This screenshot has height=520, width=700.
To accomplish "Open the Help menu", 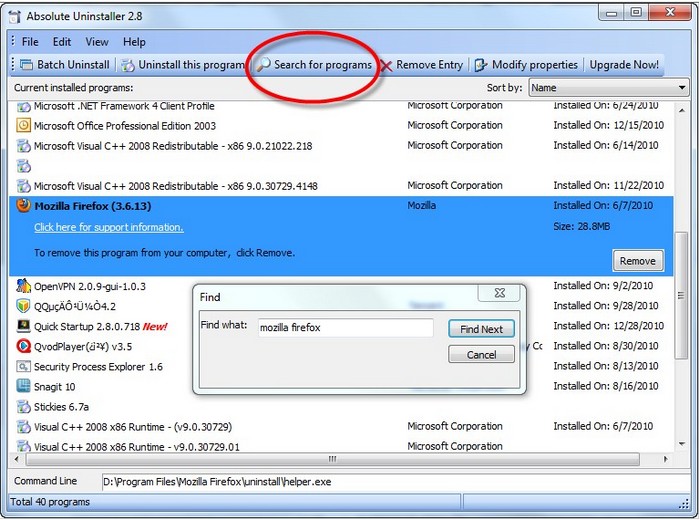I will pyautogui.click(x=134, y=42).
